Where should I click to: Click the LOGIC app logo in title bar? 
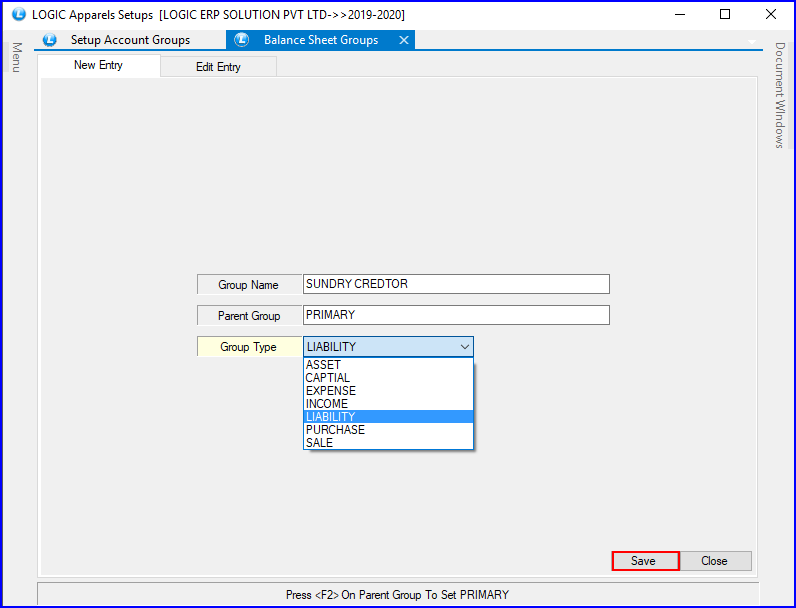[18, 14]
